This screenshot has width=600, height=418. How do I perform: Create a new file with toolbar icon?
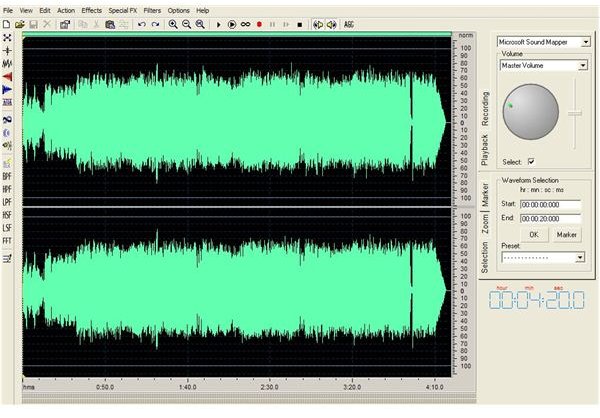click(7, 24)
